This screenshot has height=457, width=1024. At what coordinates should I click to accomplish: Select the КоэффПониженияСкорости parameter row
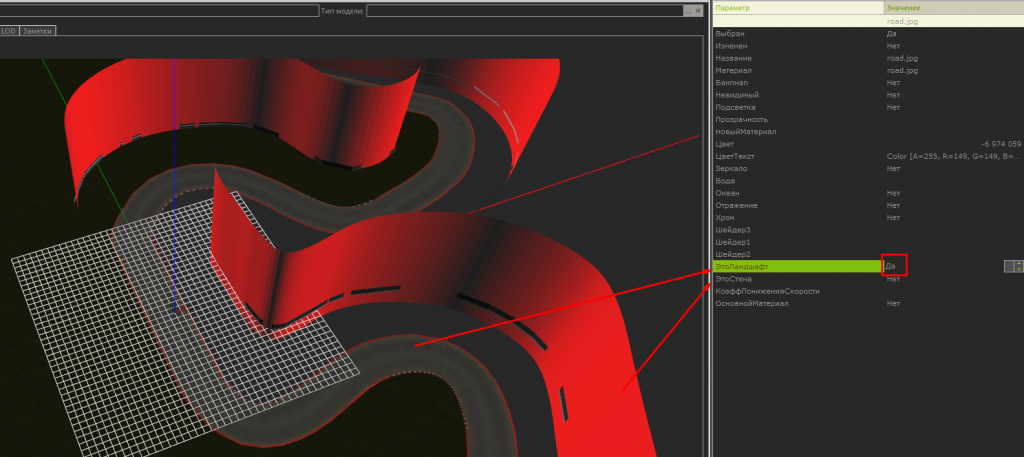(767, 291)
